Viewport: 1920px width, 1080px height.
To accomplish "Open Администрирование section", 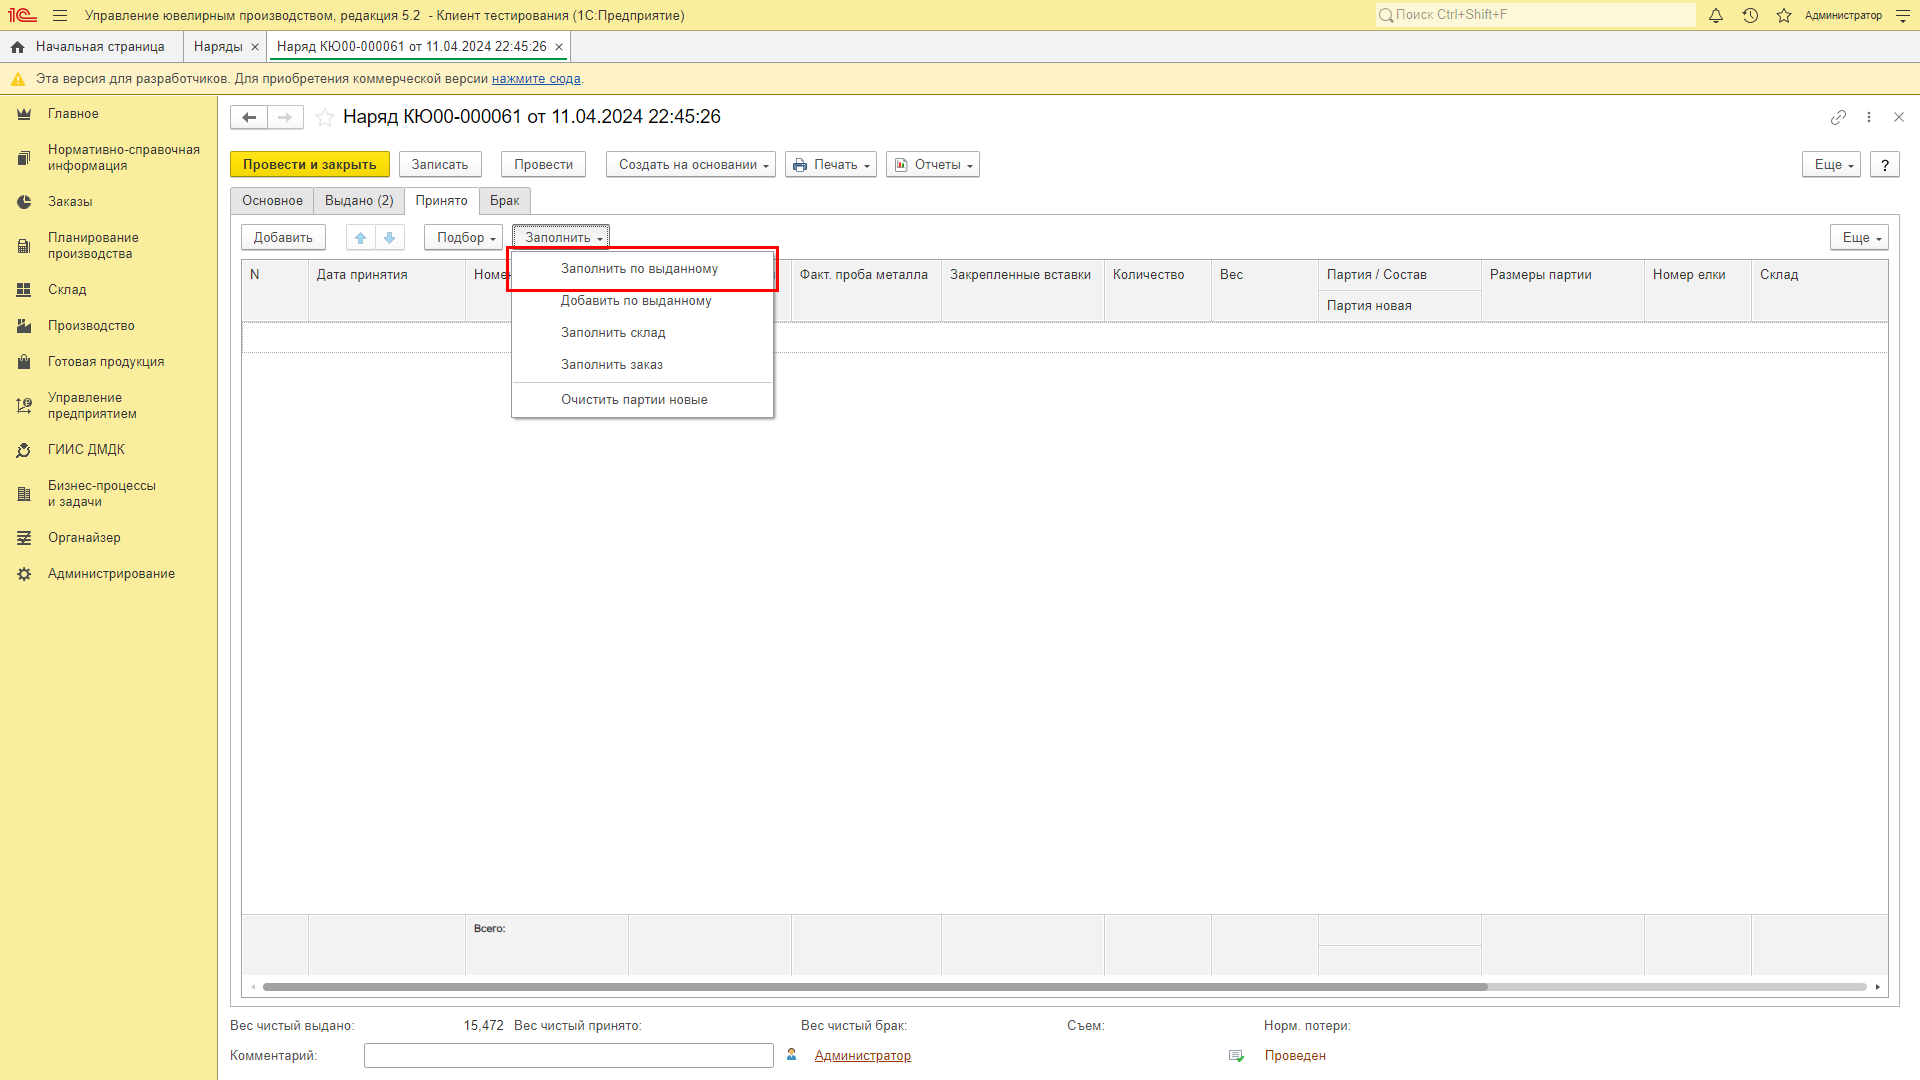I will click(111, 574).
